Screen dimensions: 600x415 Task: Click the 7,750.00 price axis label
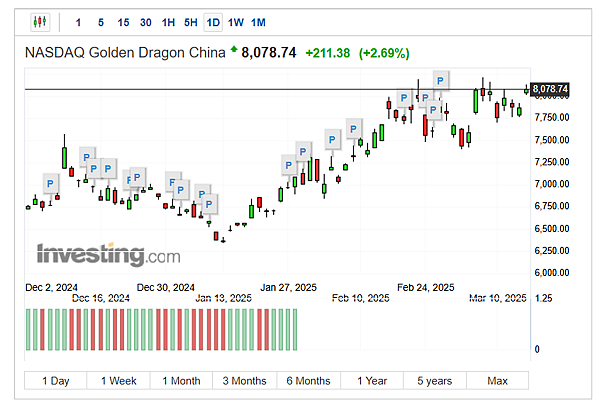click(552, 117)
